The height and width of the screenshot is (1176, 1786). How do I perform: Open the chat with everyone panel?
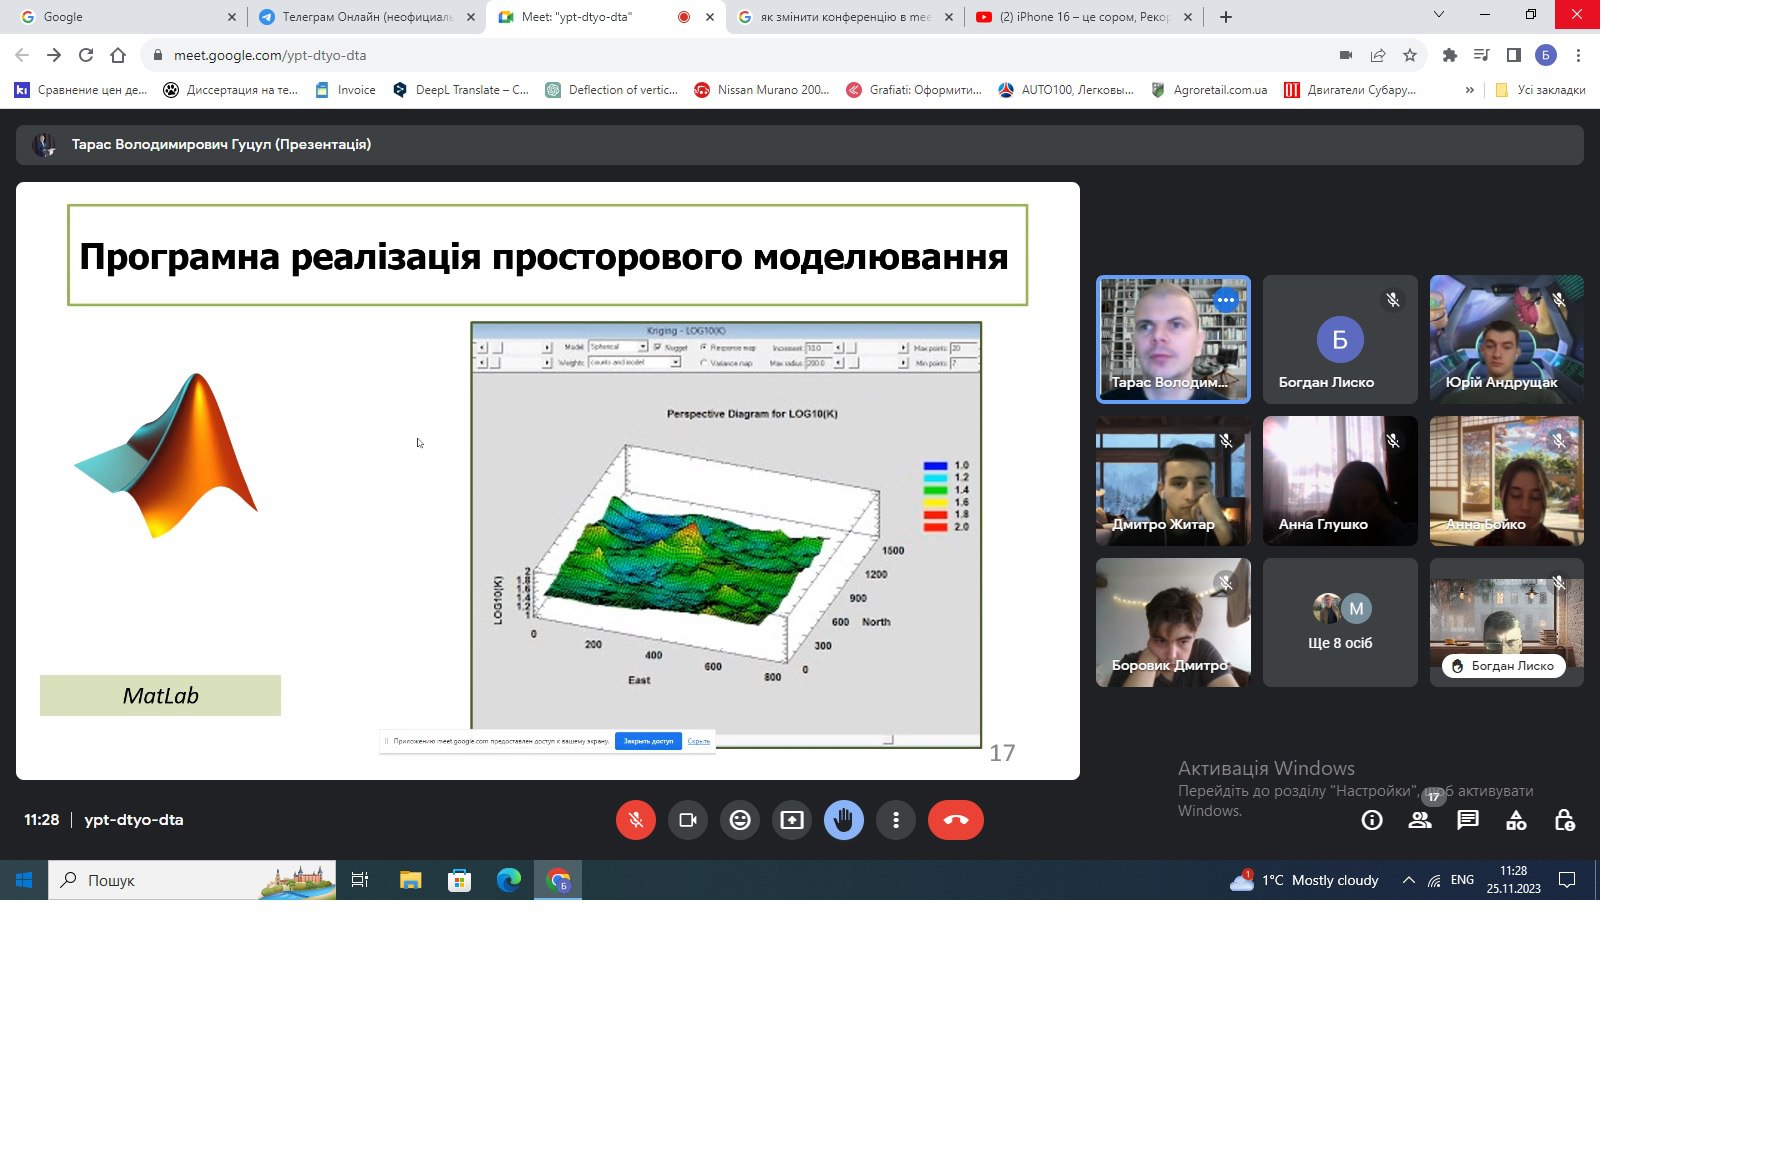pyautogui.click(x=1467, y=820)
